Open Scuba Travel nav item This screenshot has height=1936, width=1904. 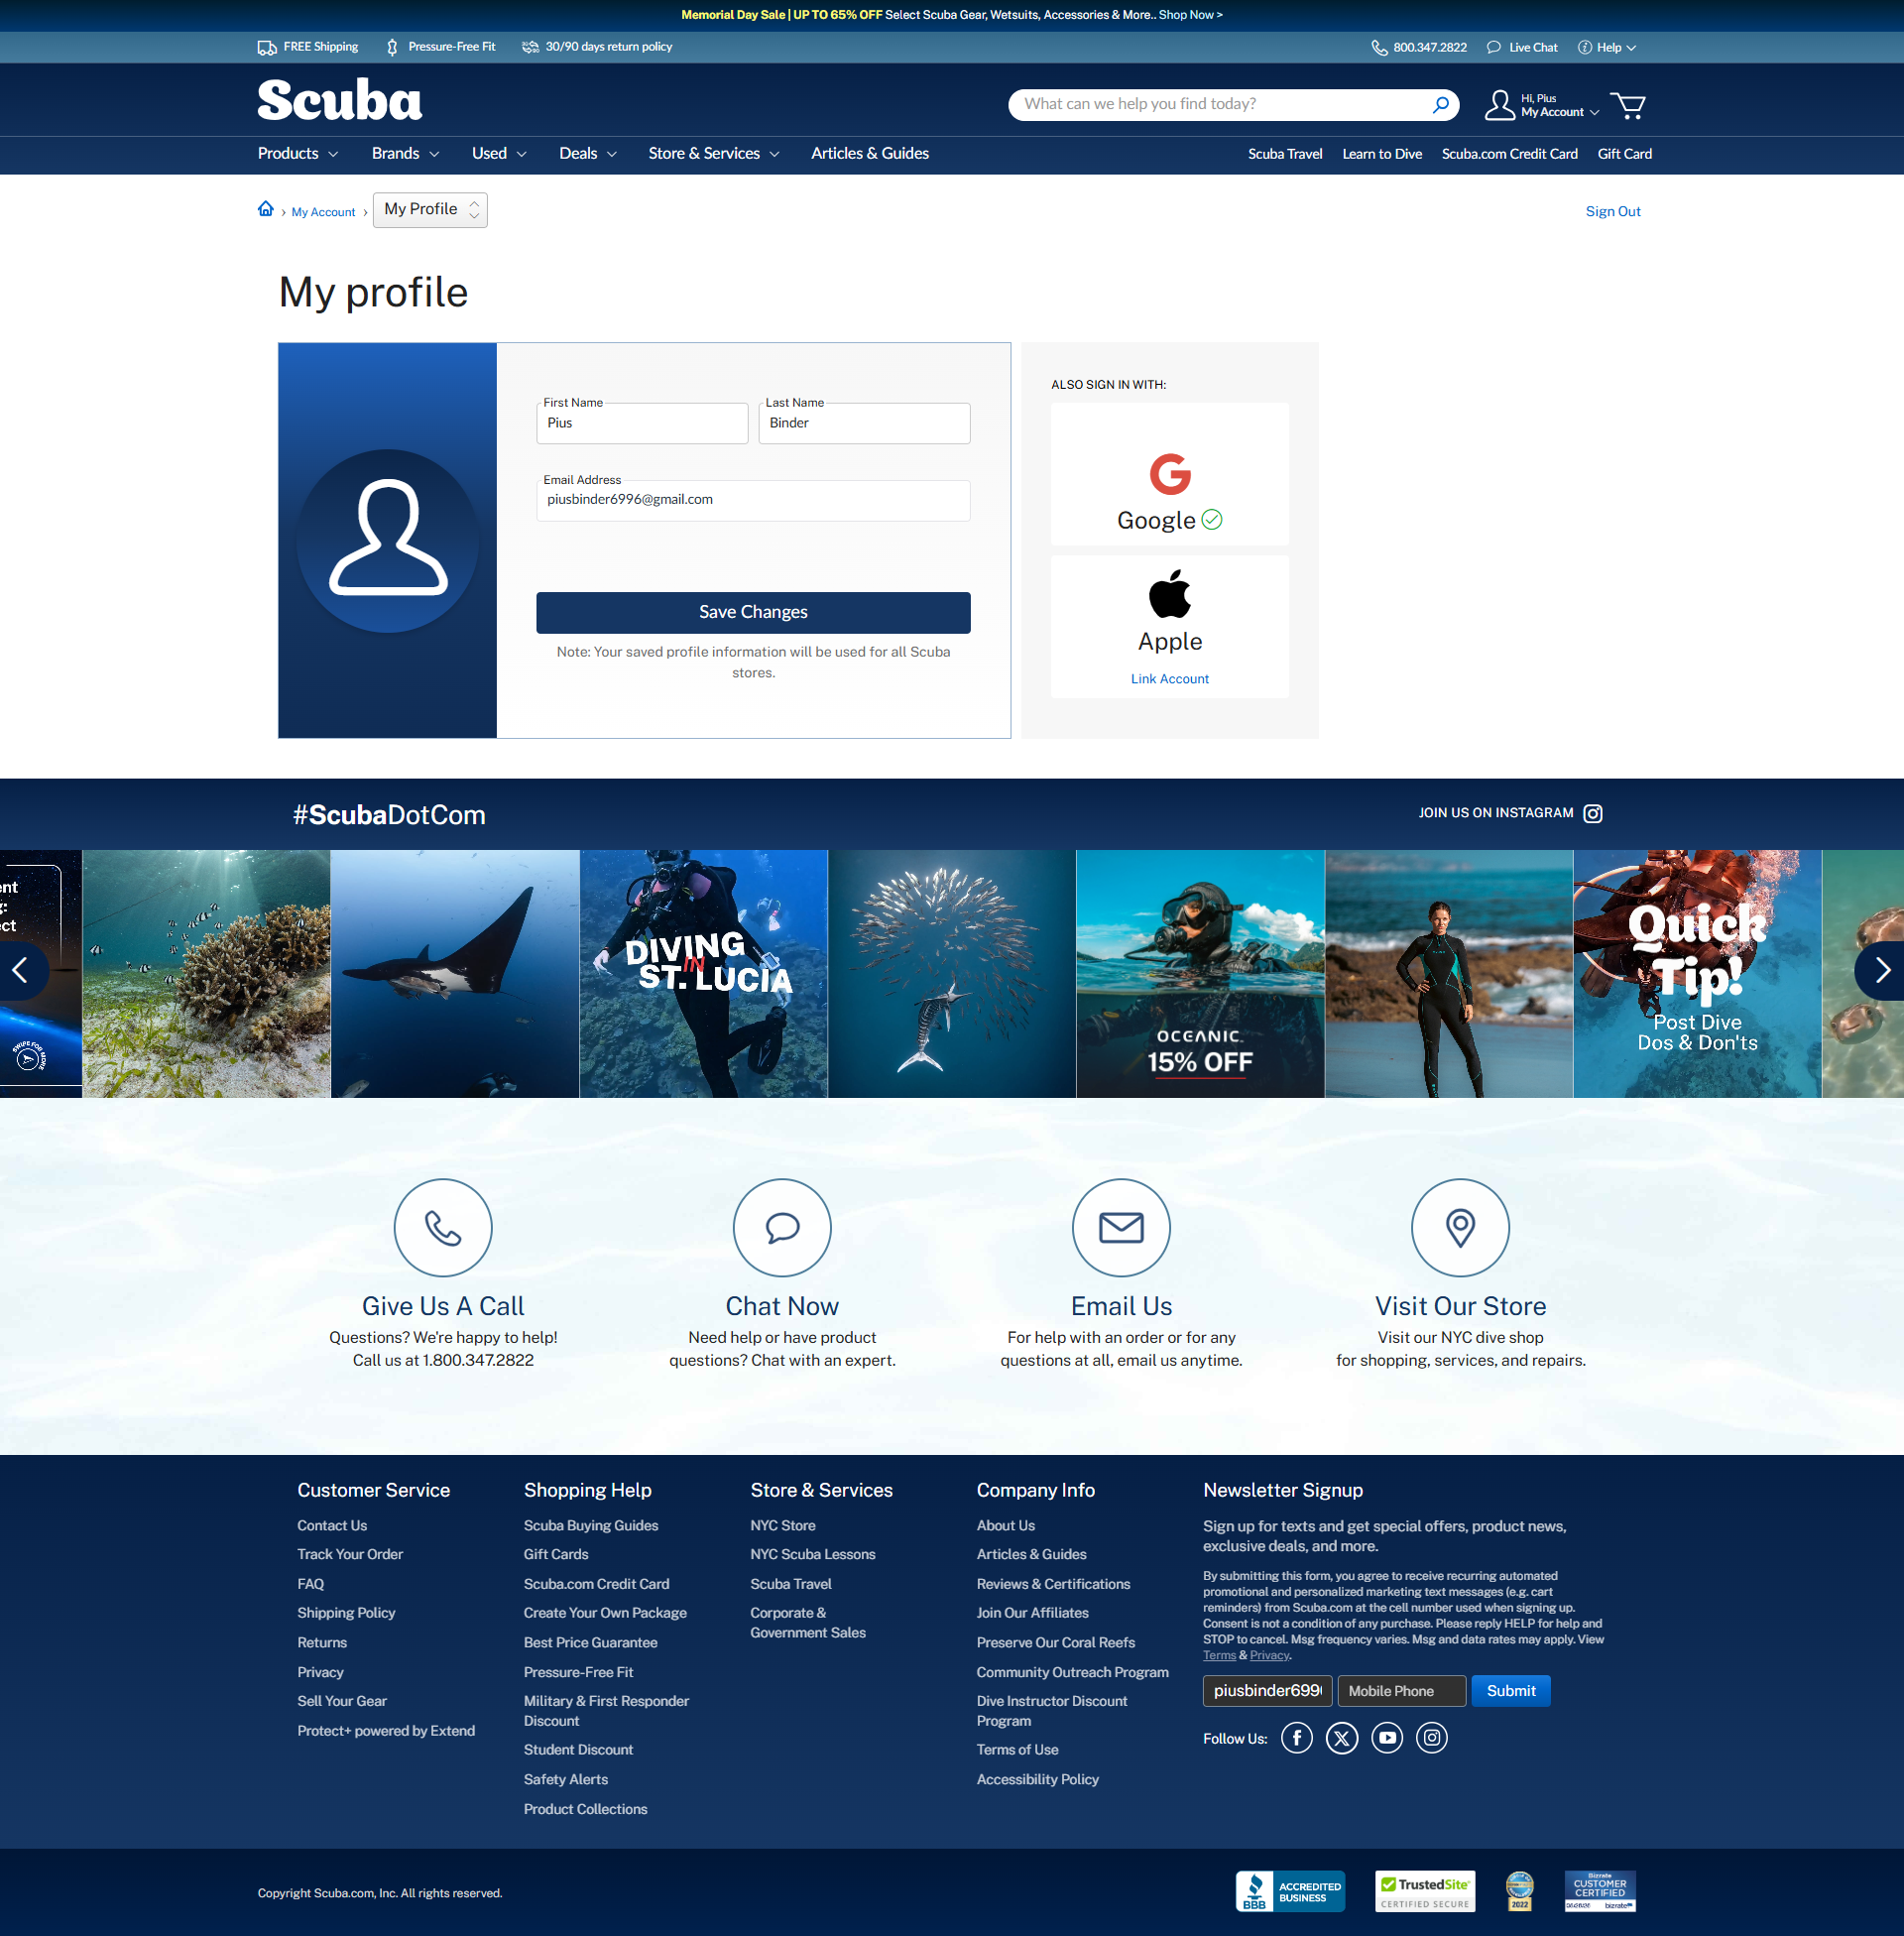click(x=1285, y=154)
